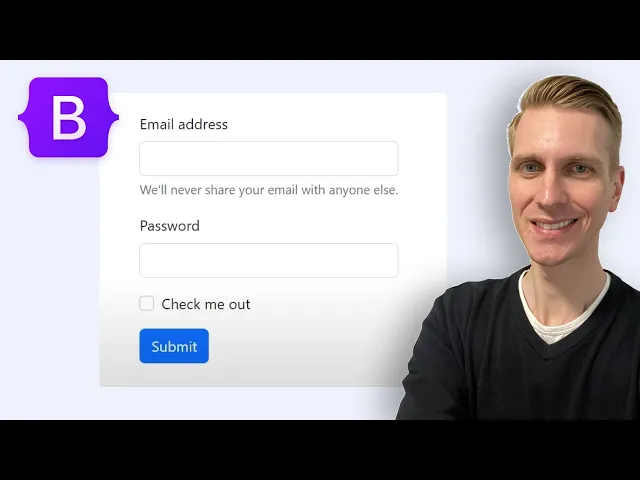Click the Check me out label text
This screenshot has width=640, height=480.
206,304
